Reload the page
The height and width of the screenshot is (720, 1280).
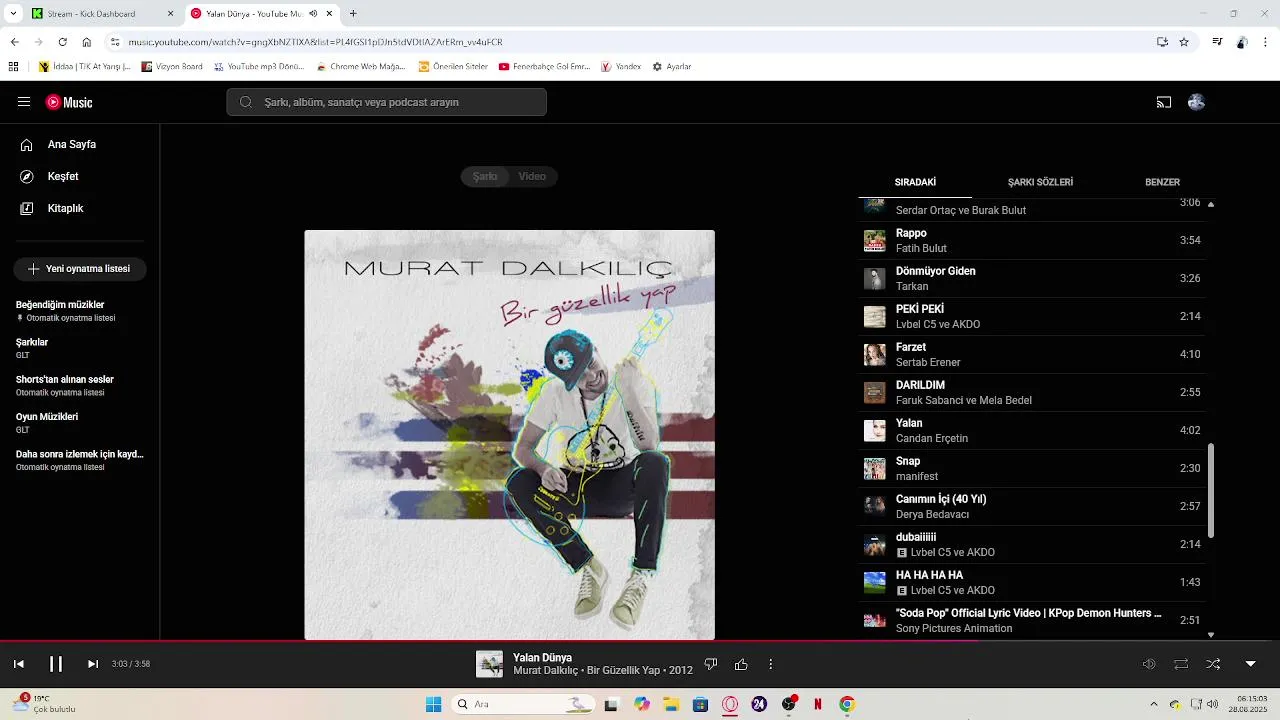coord(62,42)
